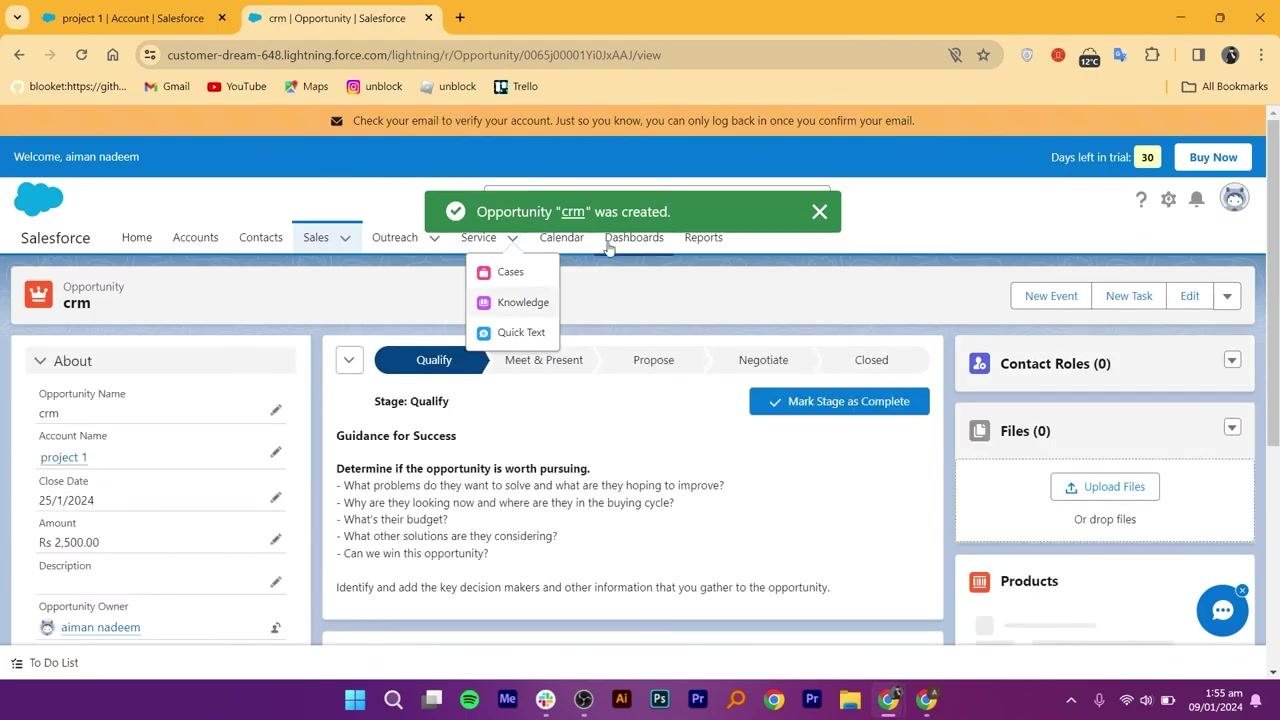
Task: Edit Description pencil icon
Action: pos(276,582)
